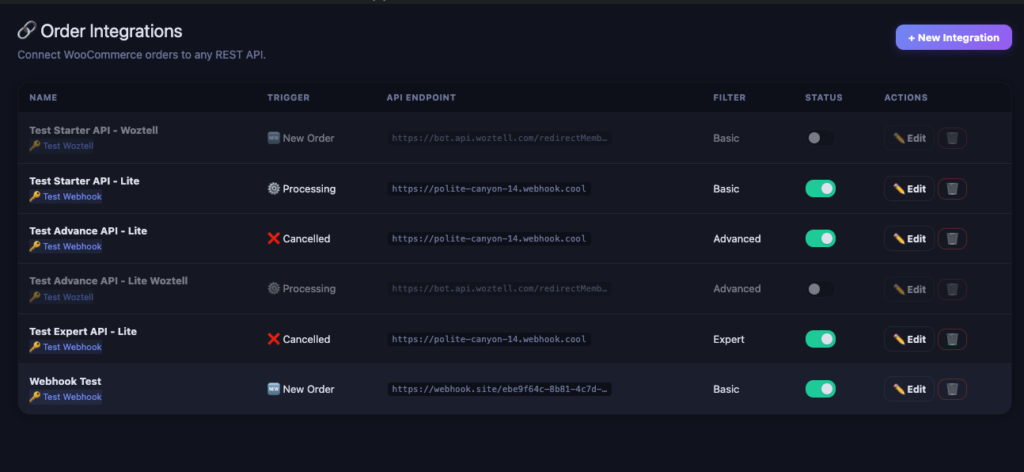Toggle the Webhook Test integration status

point(820,389)
